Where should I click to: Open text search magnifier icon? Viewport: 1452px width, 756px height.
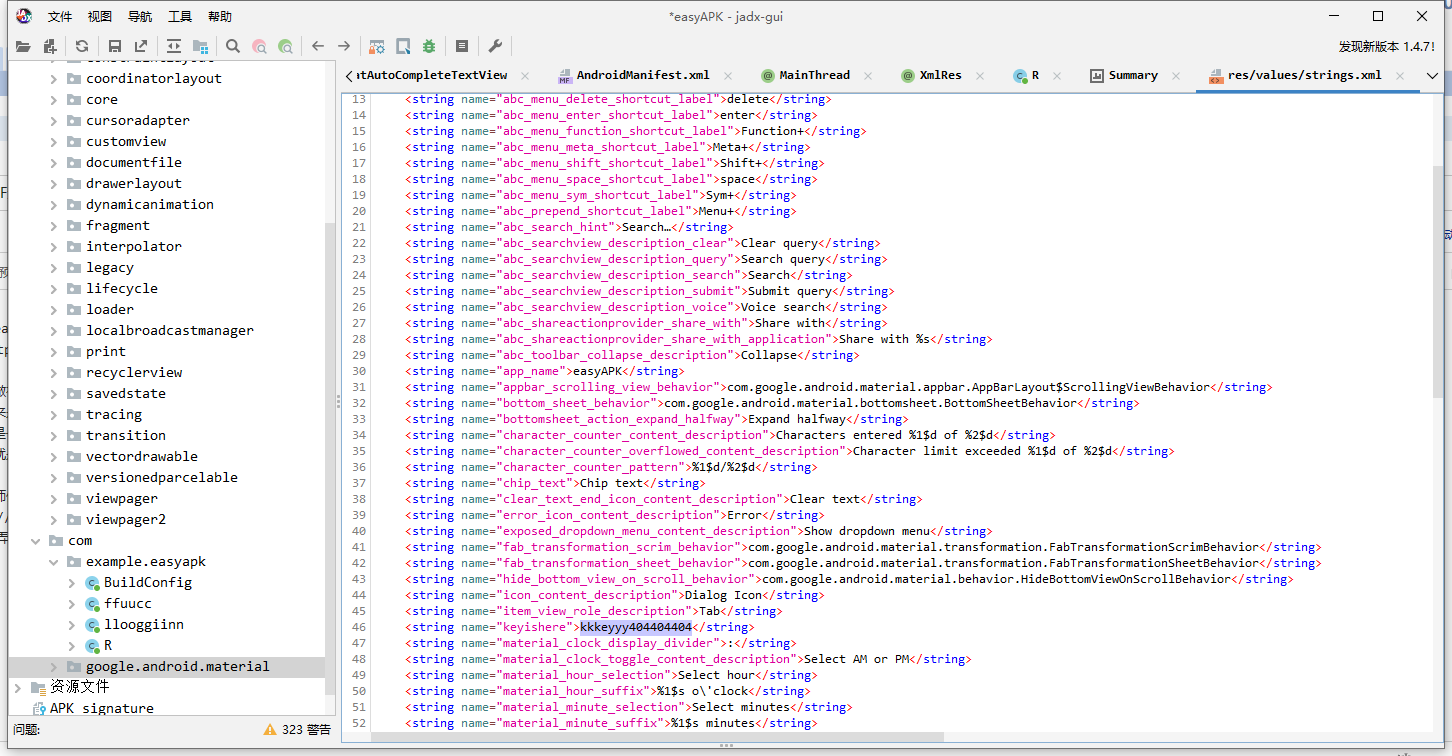point(233,46)
